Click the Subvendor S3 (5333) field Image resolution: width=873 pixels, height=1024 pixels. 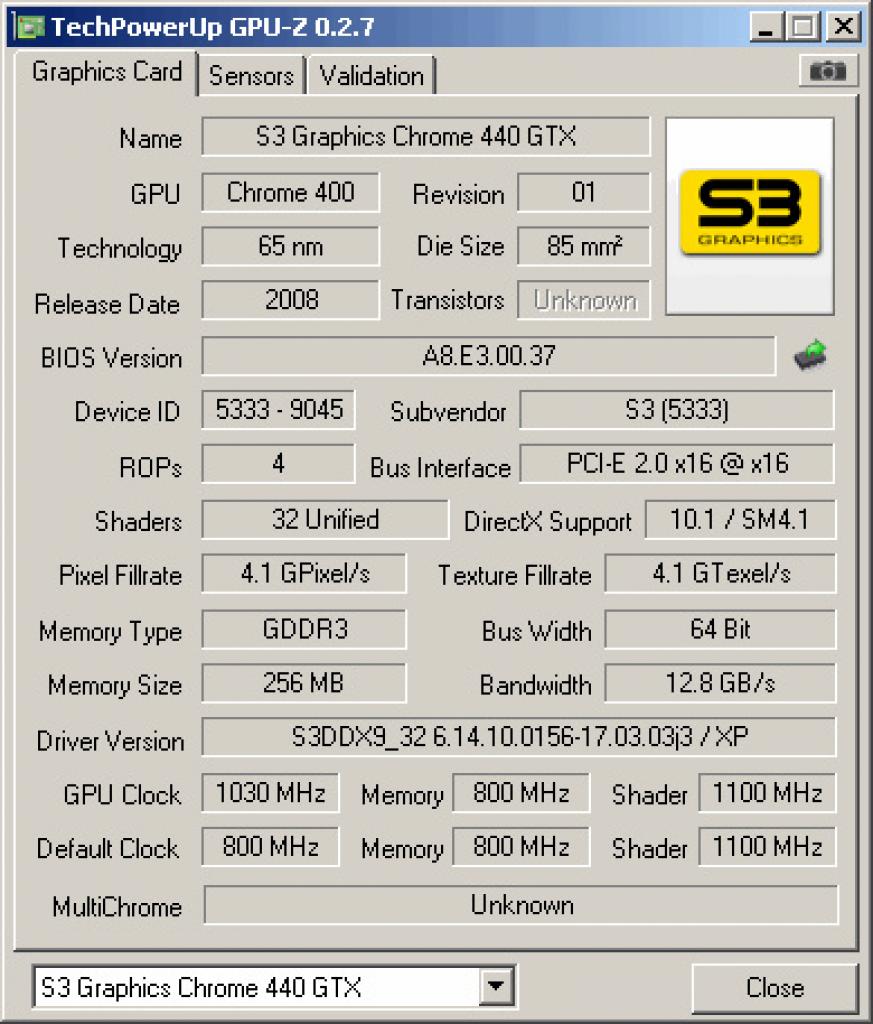point(677,409)
